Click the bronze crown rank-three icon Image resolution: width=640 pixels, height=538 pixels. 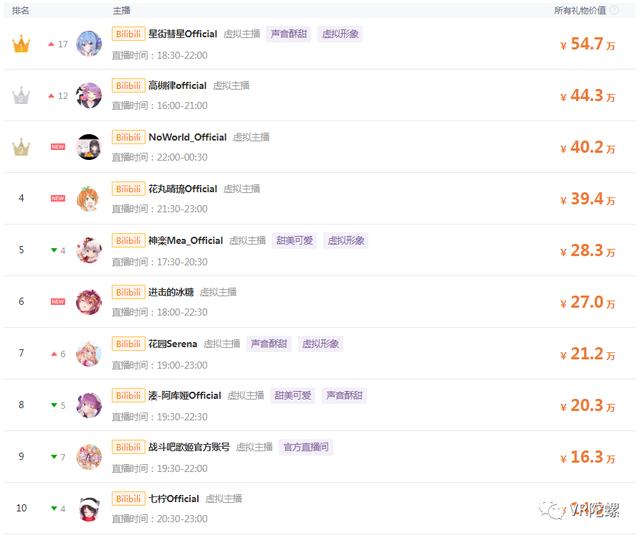click(21, 147)
